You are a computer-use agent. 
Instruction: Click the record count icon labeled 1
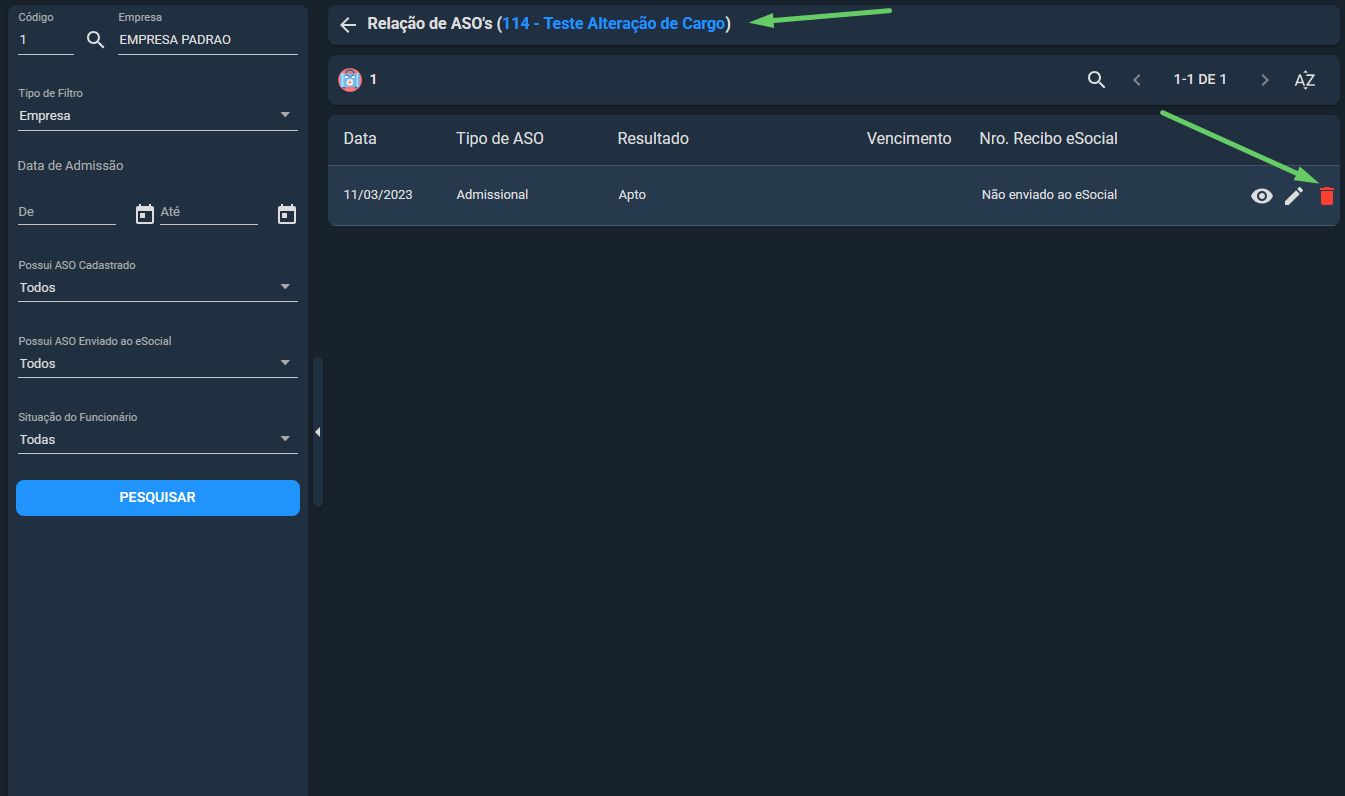pos(349,80)
